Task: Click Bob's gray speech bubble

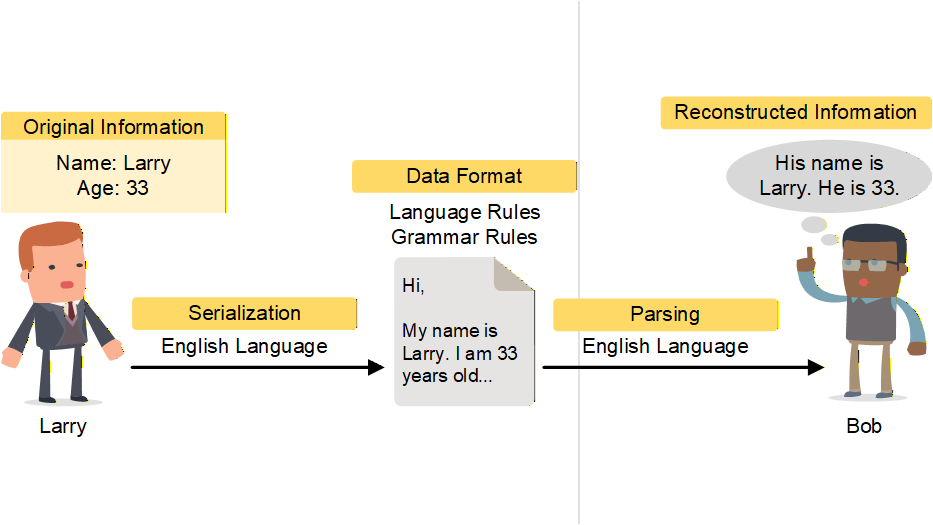Action: click(829, 174)
